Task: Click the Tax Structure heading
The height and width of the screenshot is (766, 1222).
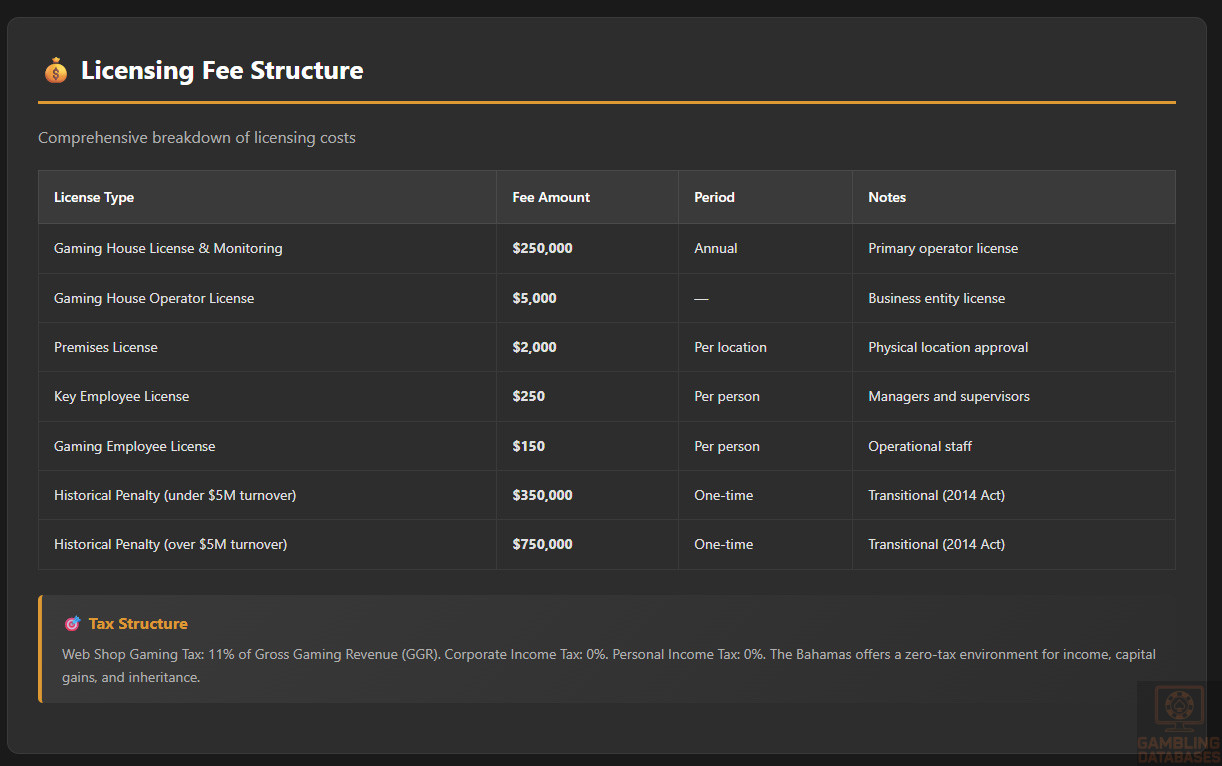Action: (138, 624)
